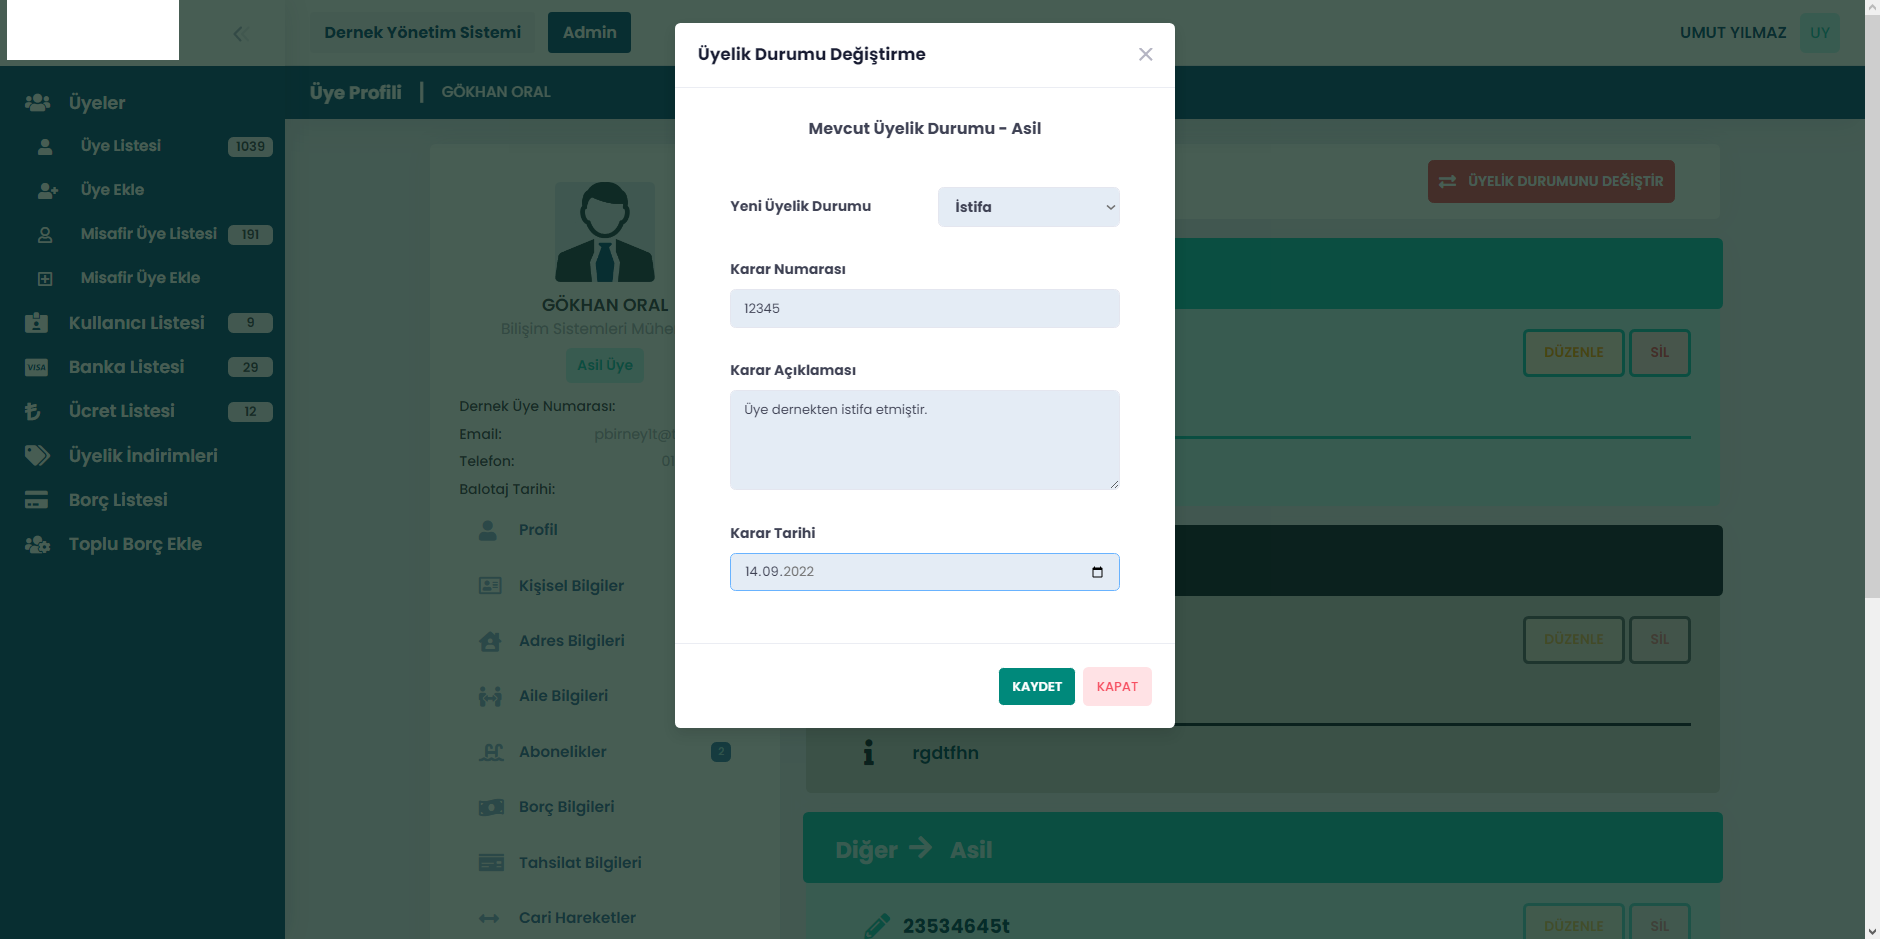Open the Yeni Üyelik Durumu dropdown
The width and height of the screenshot is (1880, 939).
pyautogui.click(x=1028, y=207)
